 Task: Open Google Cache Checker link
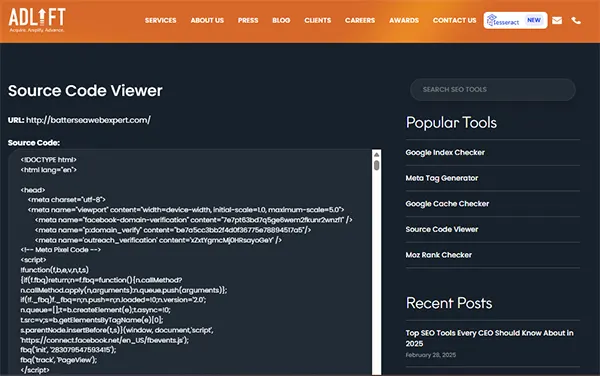[x=447, y=203]
